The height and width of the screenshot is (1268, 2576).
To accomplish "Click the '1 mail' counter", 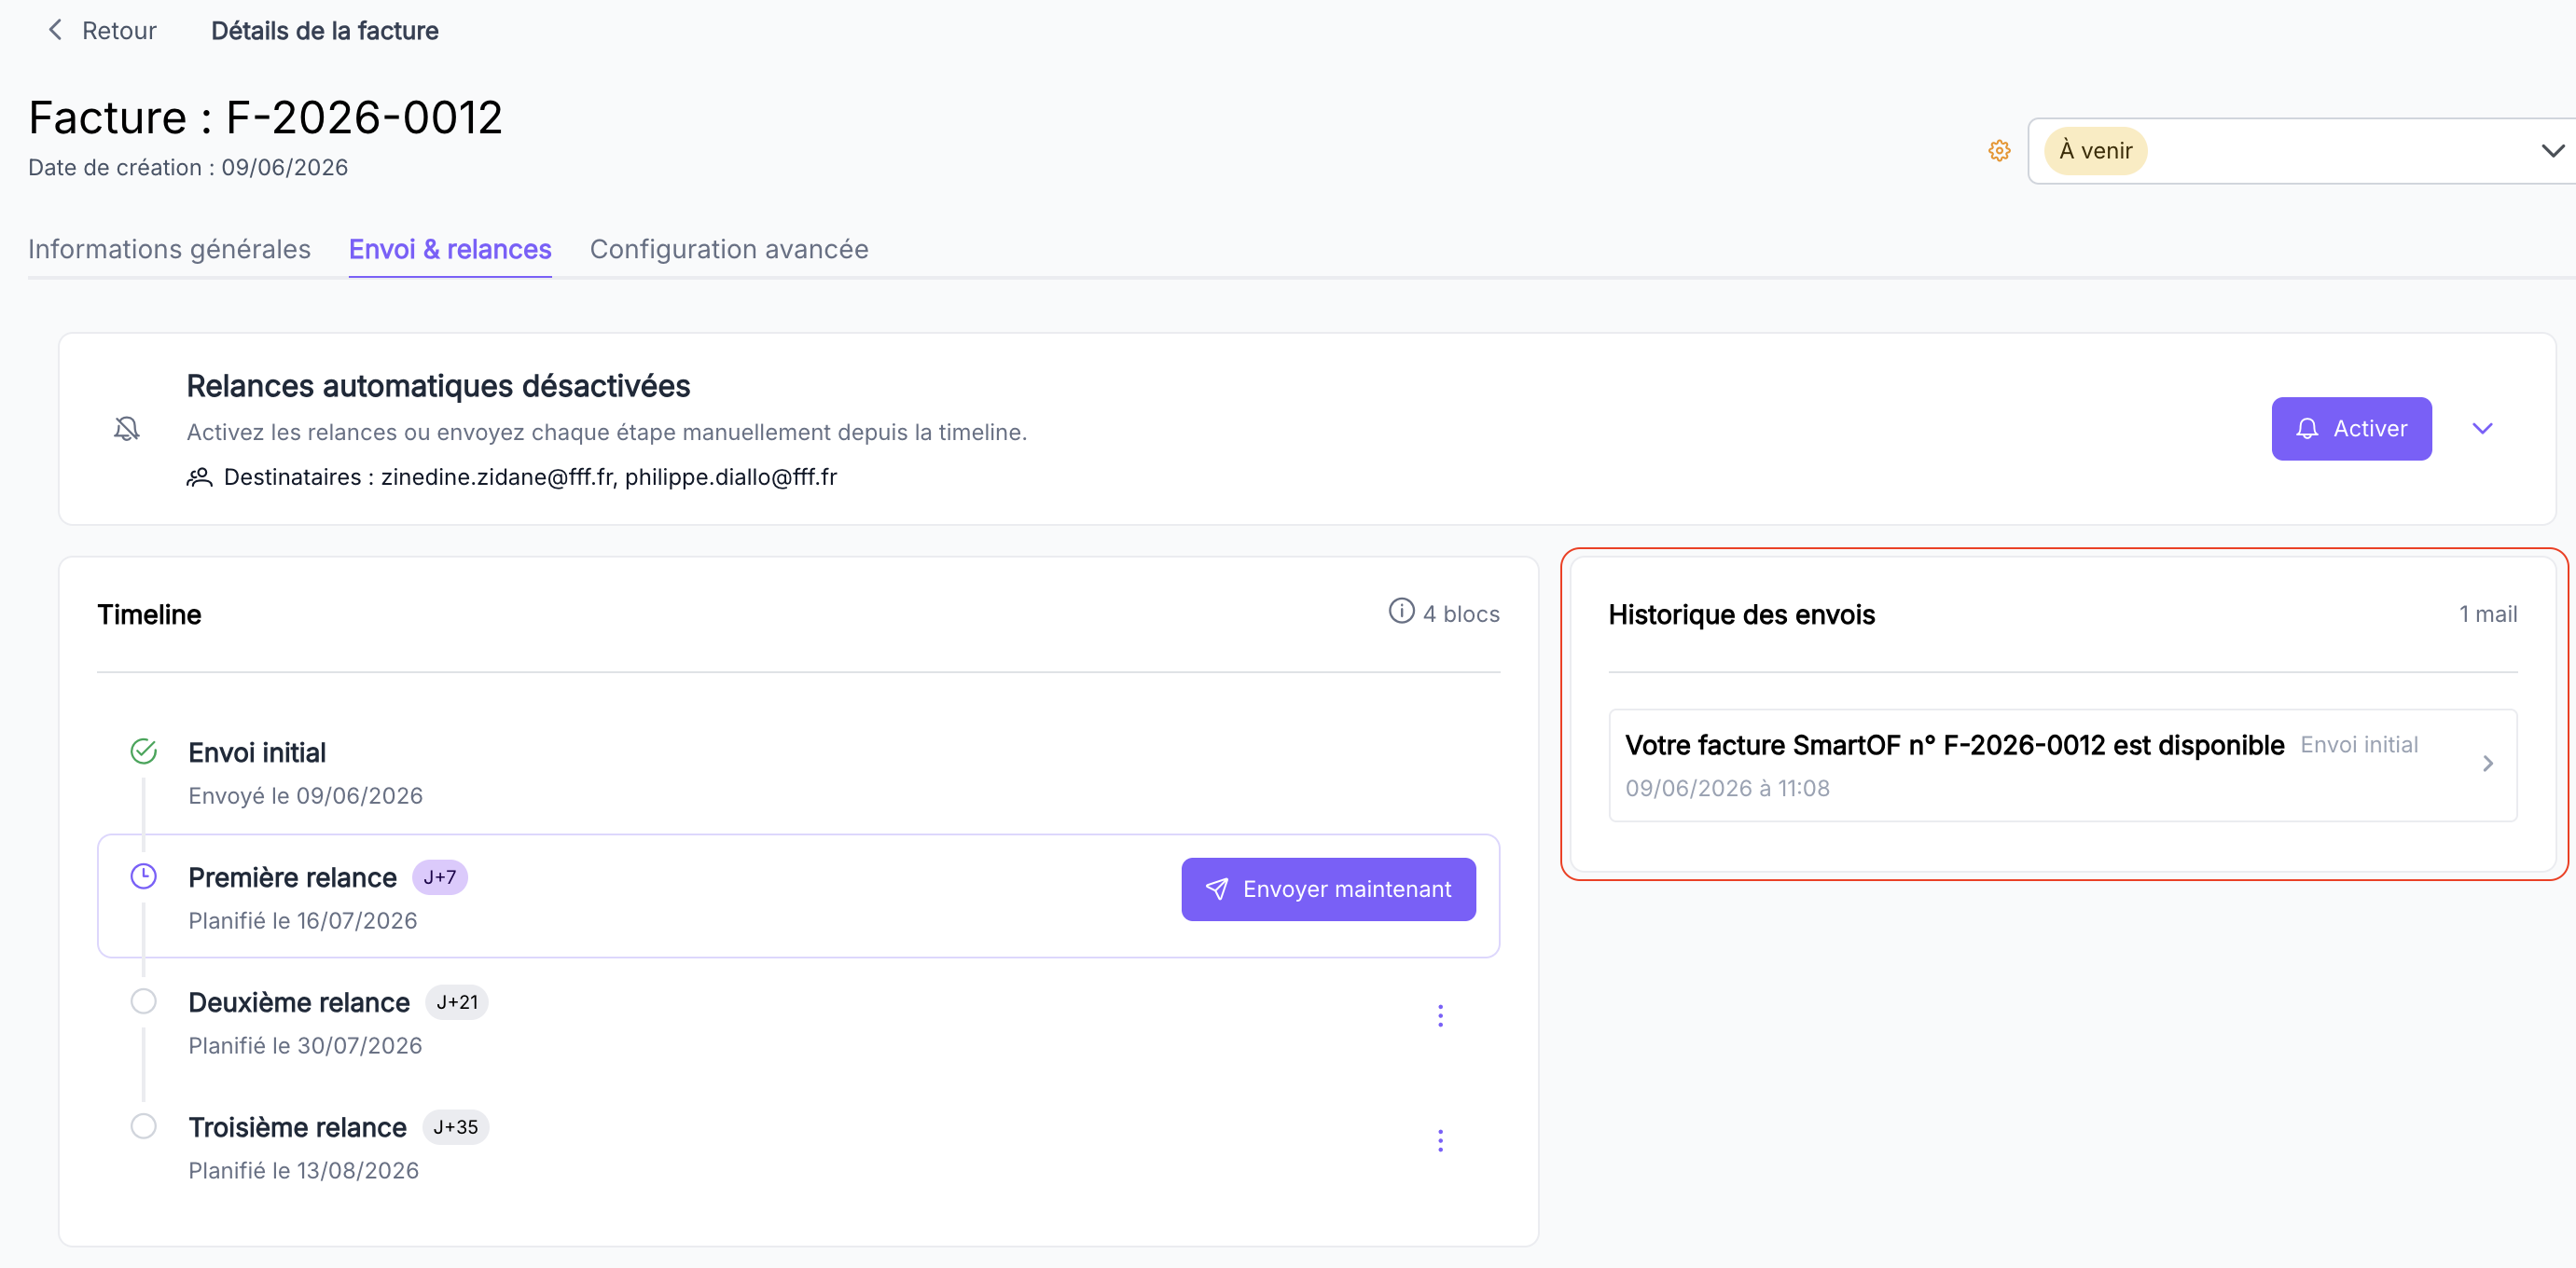I will 2488,614.
